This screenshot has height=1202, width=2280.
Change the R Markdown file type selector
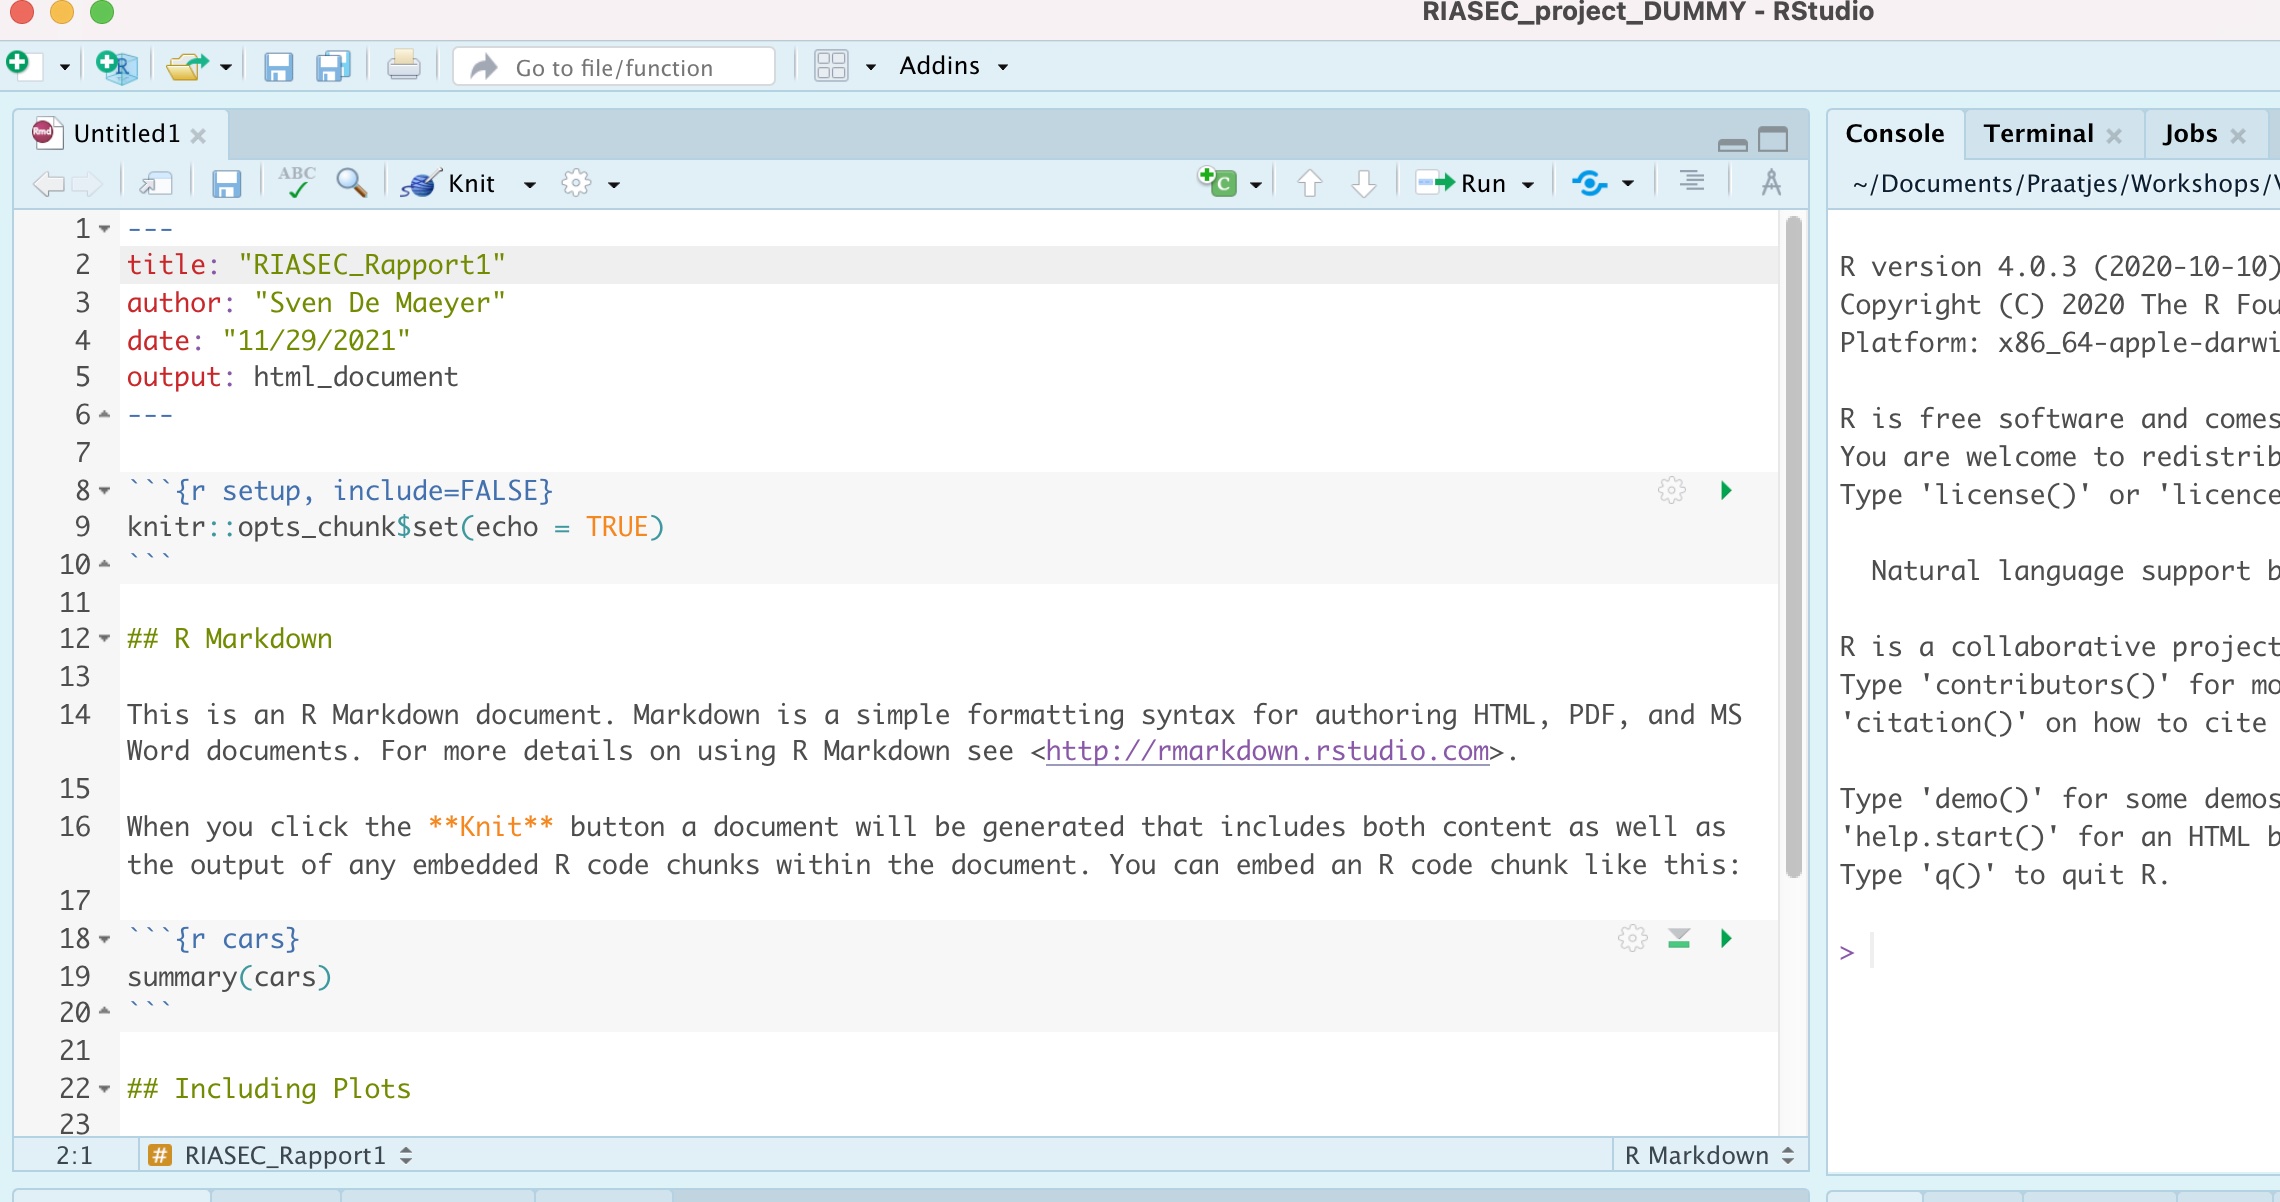coord(1709,1156)
